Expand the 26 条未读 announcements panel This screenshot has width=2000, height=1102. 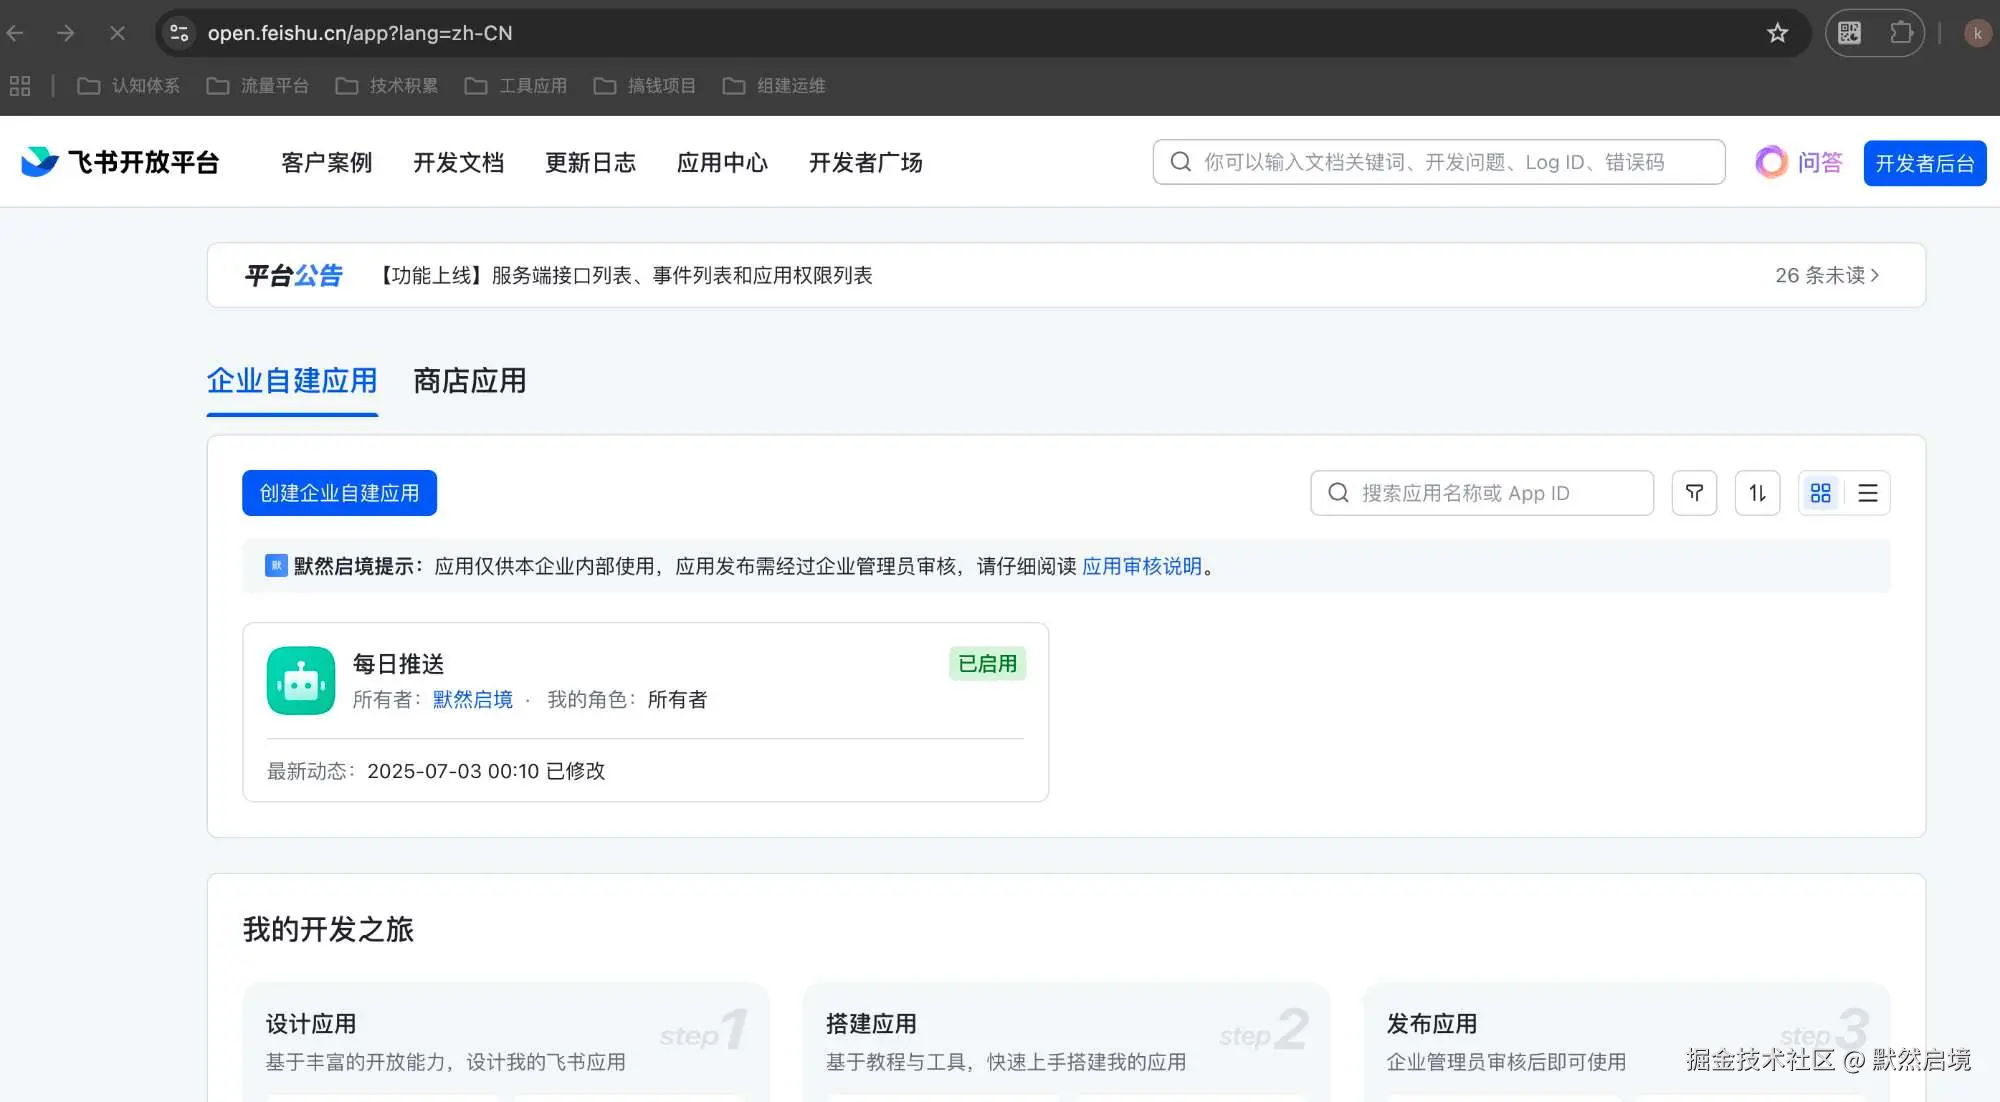tap(1825, 275)
